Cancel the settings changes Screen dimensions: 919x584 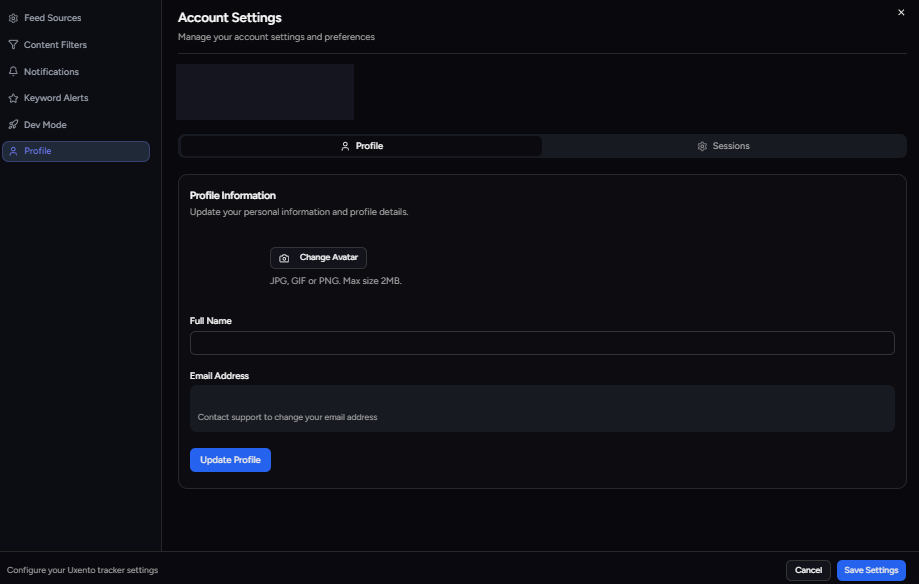point(807,570)
